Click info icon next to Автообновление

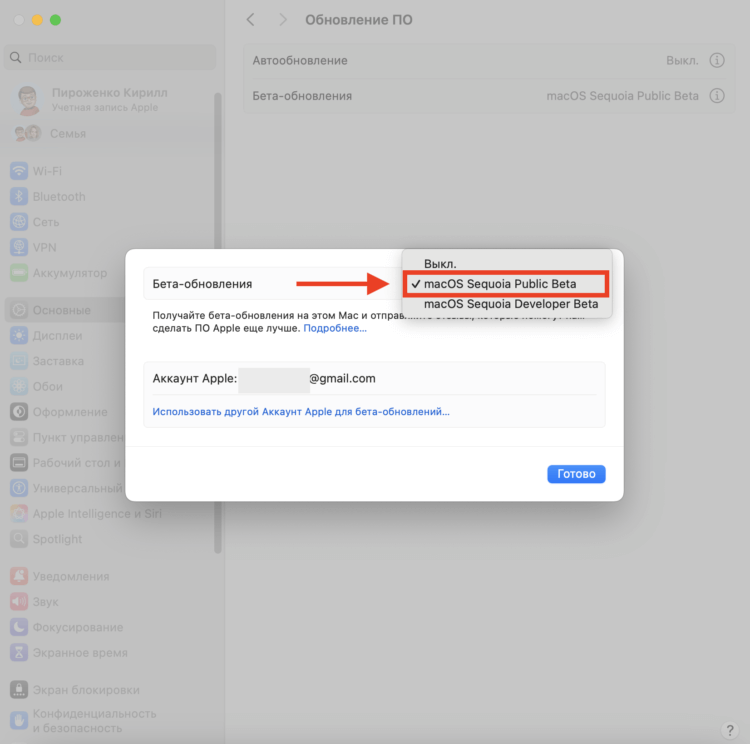tap(717, 60)
